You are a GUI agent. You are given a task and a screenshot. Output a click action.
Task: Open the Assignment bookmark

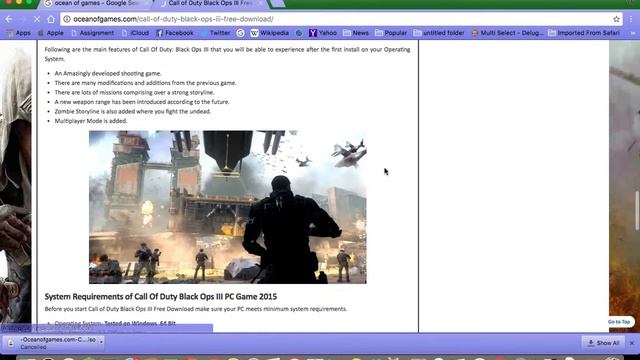click(93, 33)
